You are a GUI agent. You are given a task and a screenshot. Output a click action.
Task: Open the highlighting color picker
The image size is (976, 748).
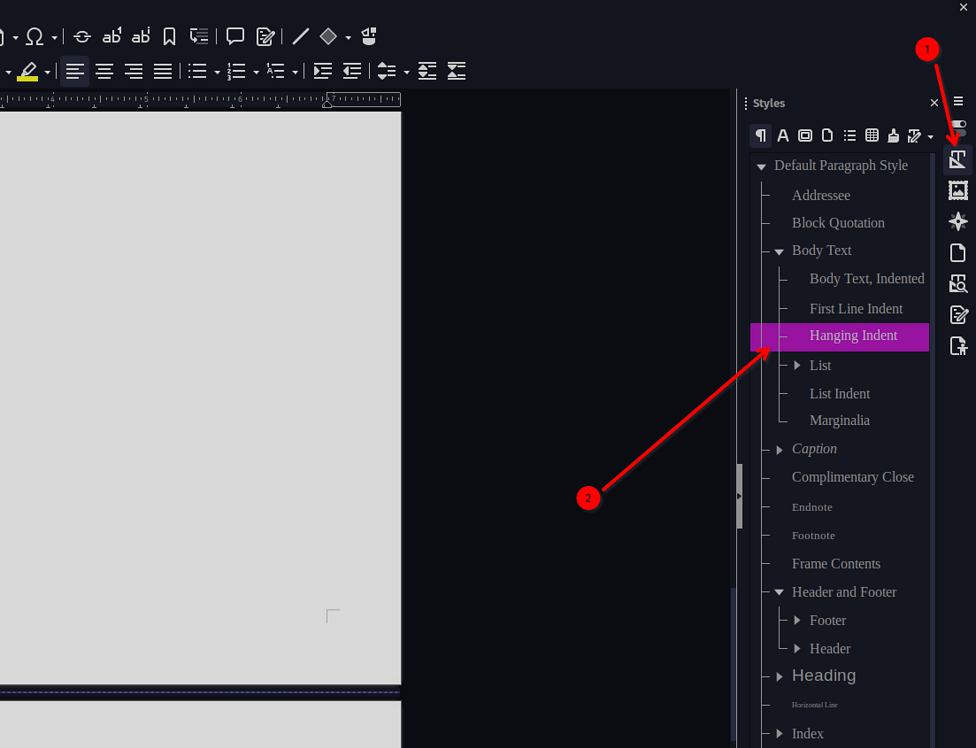[47, 71]
